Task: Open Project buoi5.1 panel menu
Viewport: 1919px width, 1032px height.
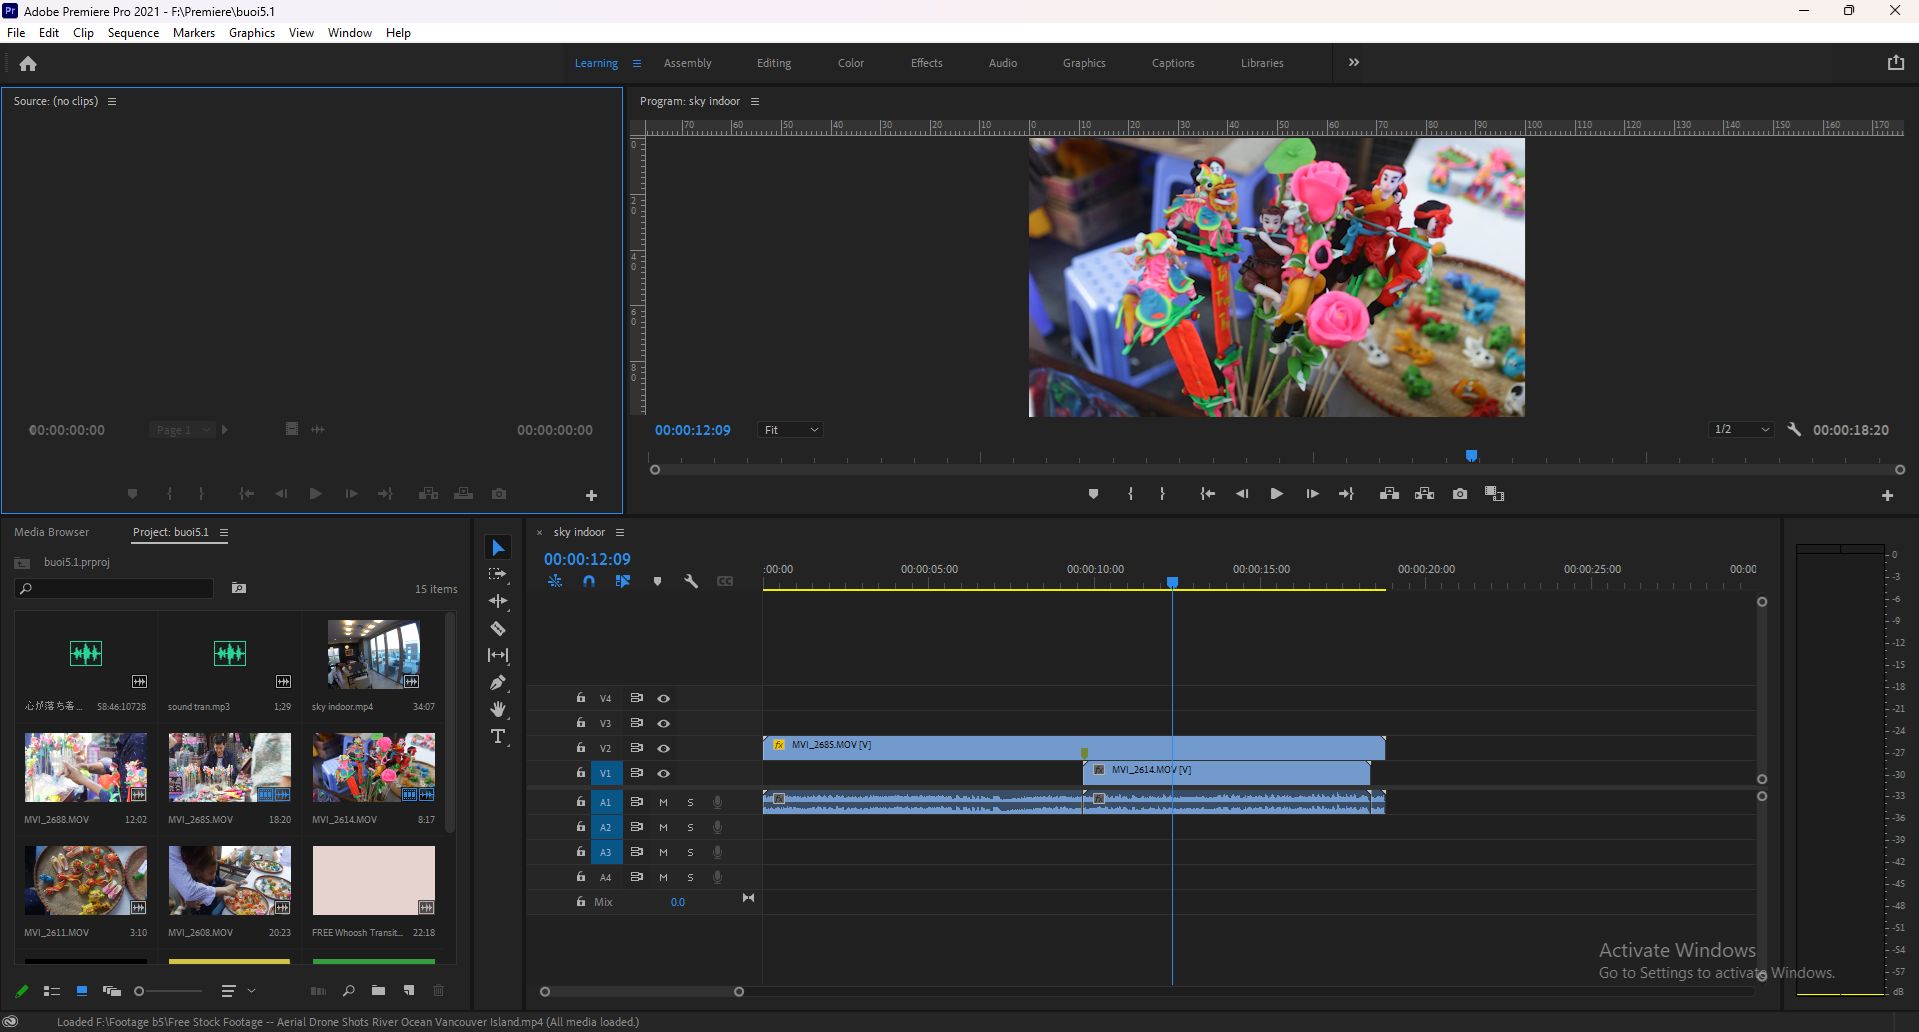Action: tap(224, 533)
